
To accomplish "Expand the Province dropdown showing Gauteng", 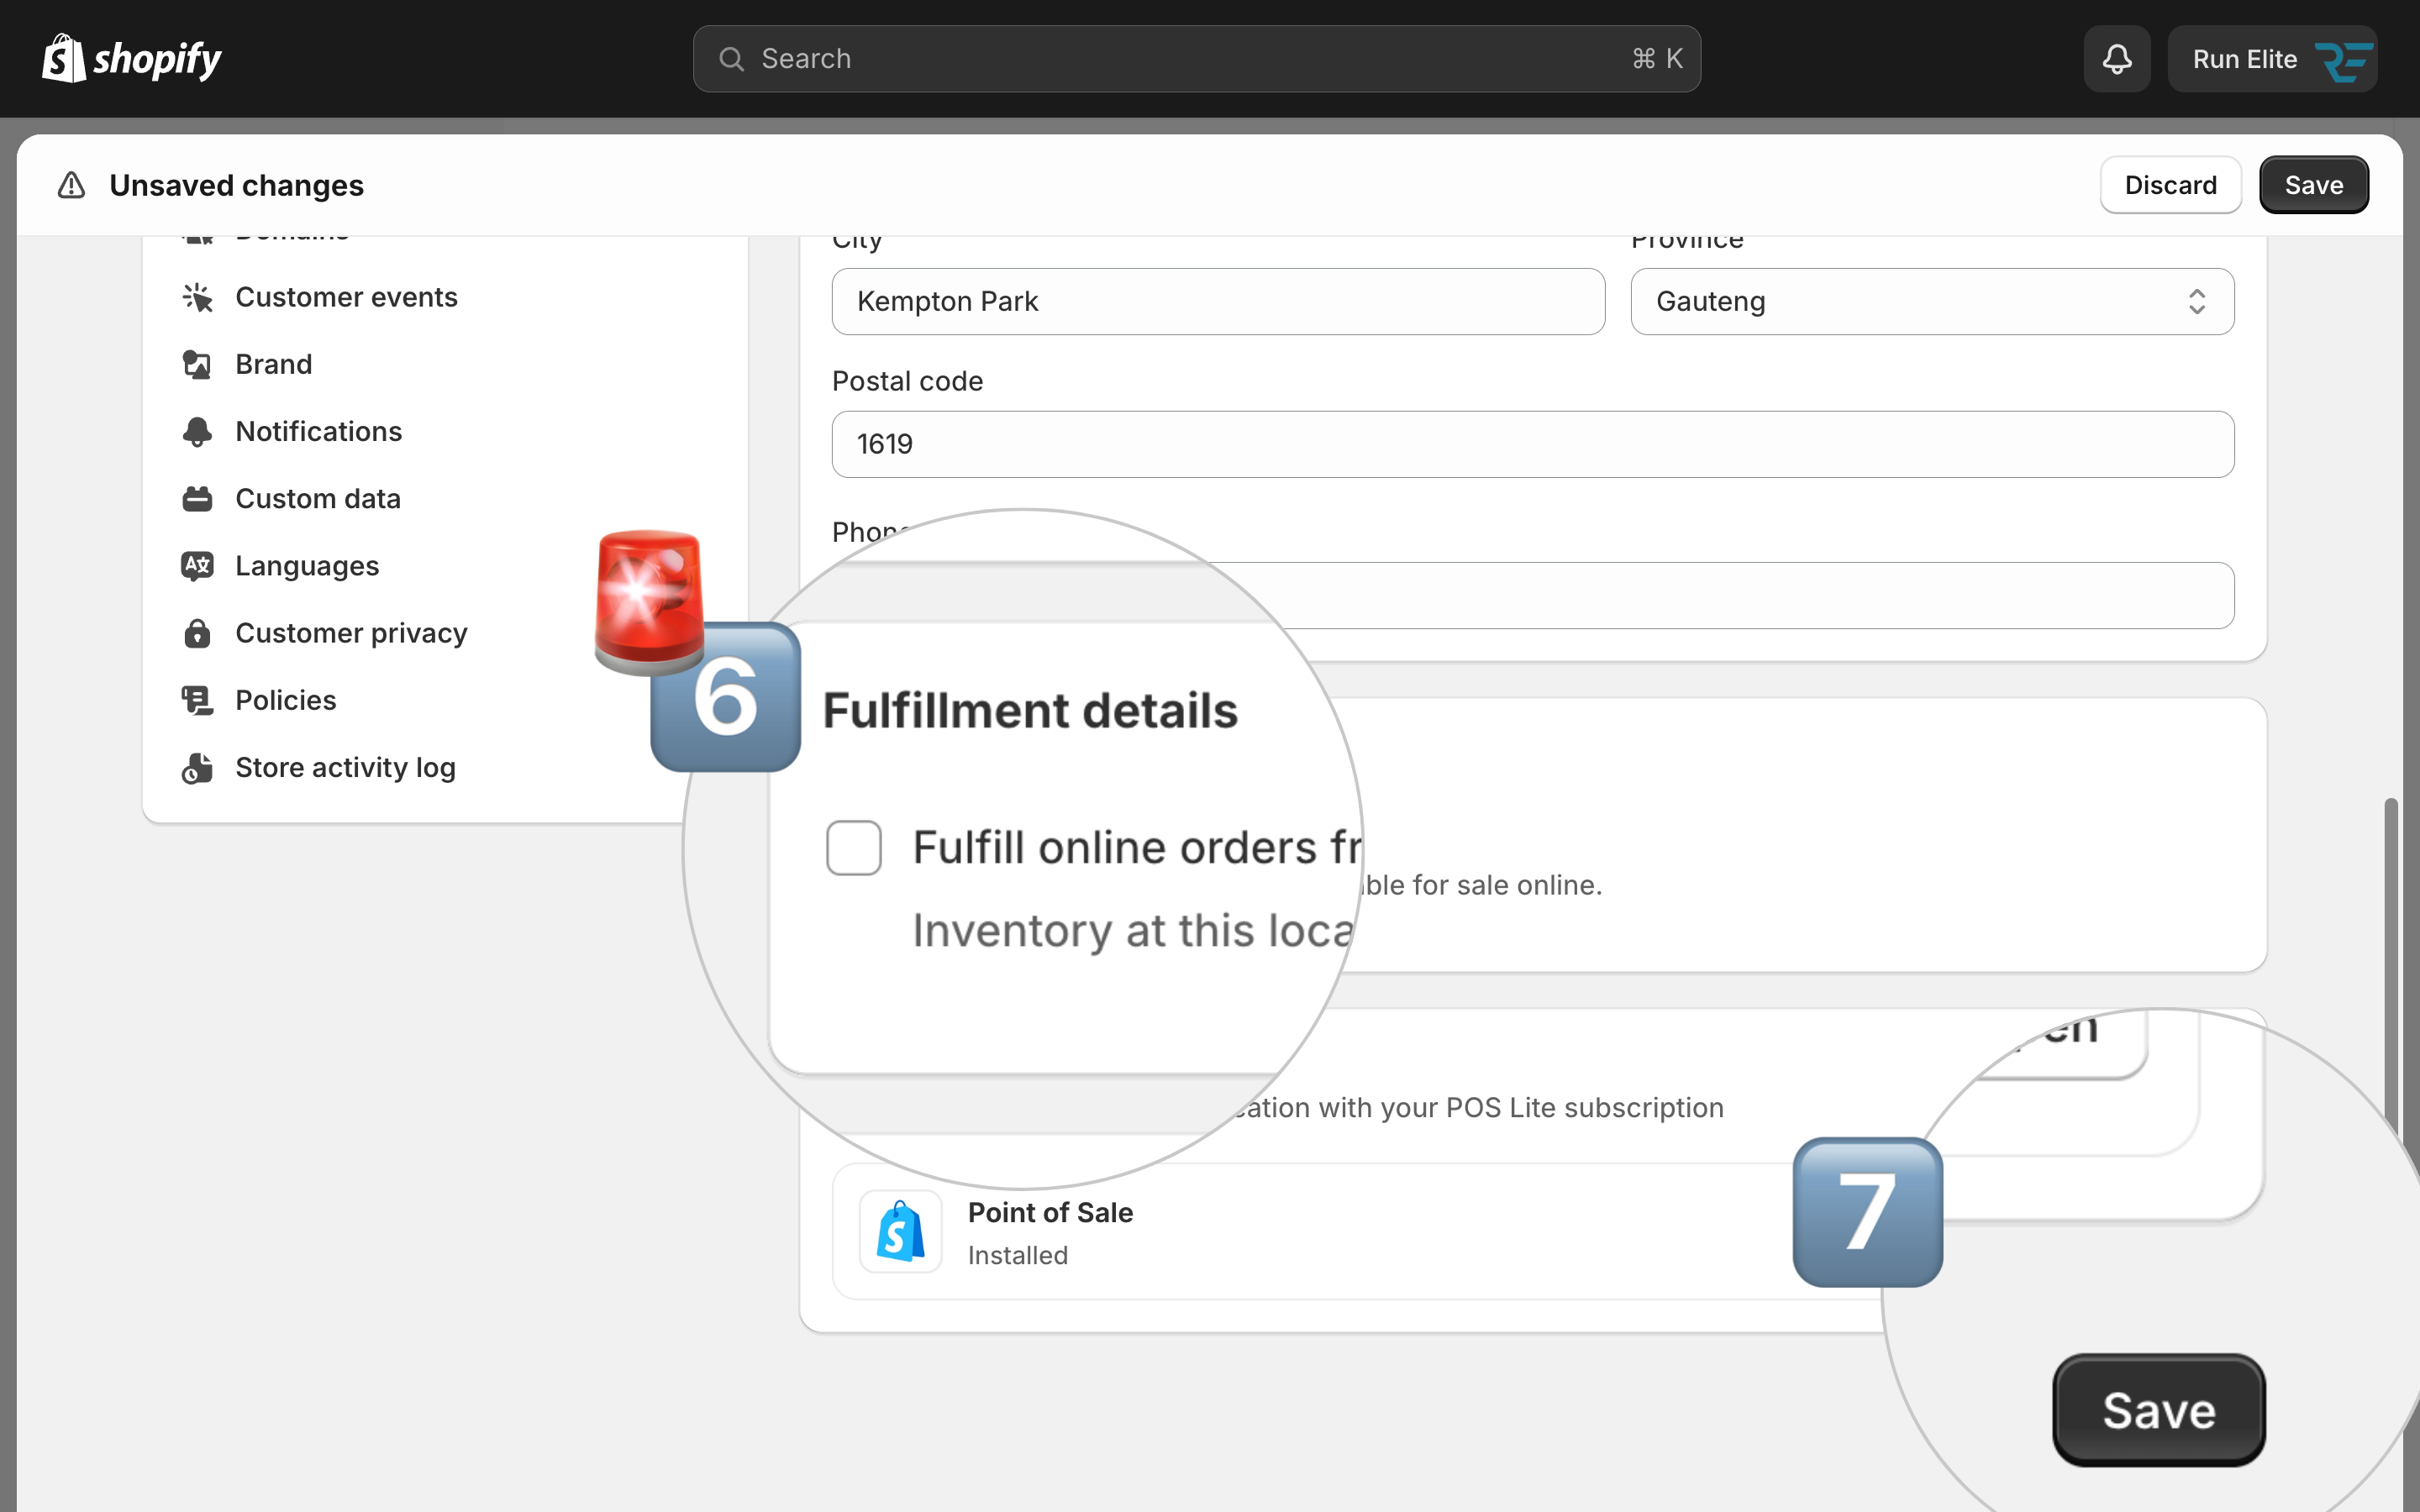I will tap(1932, 301).
